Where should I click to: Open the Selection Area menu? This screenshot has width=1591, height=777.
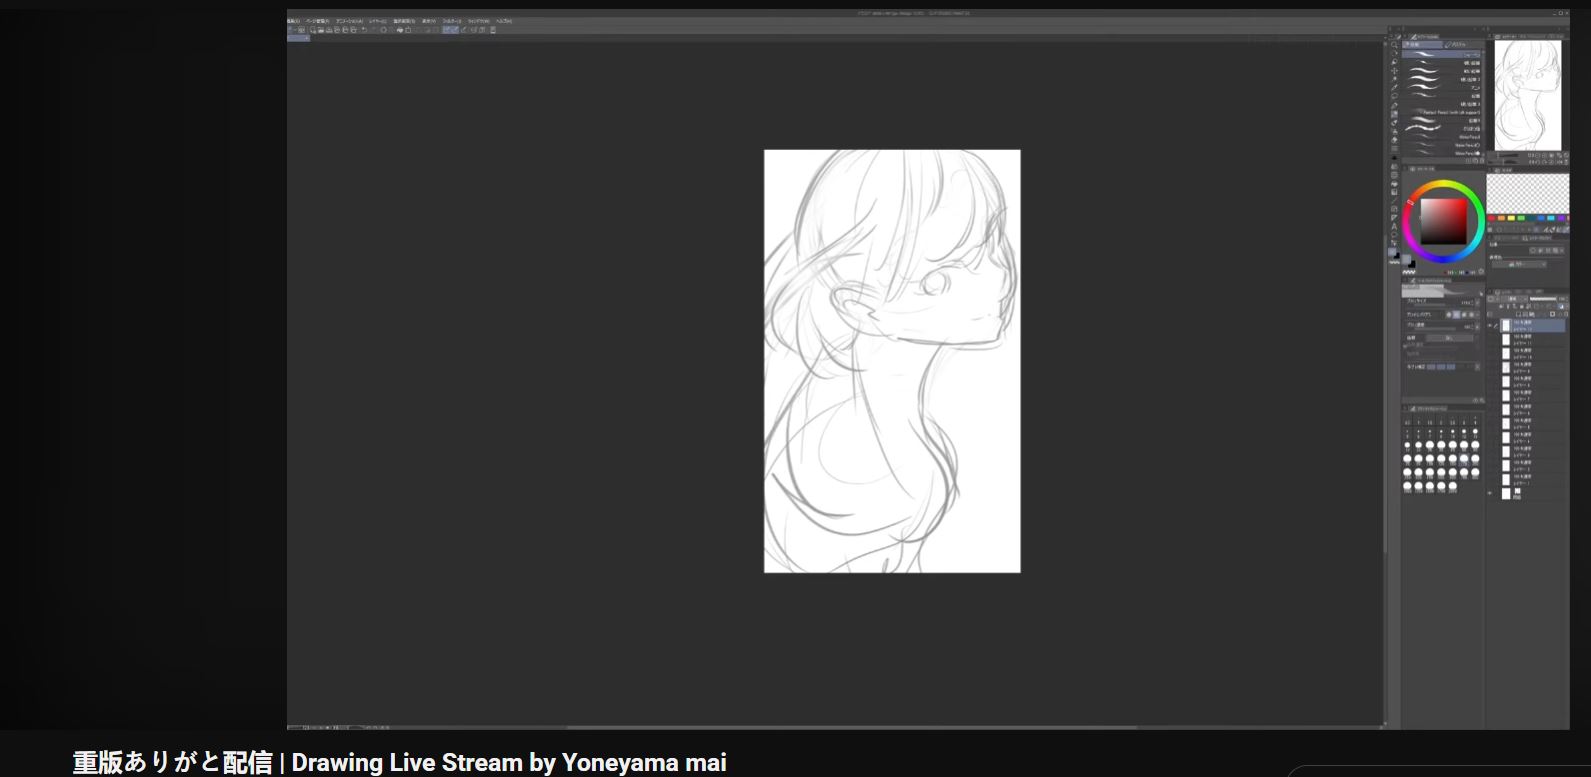tap(404, 21)
